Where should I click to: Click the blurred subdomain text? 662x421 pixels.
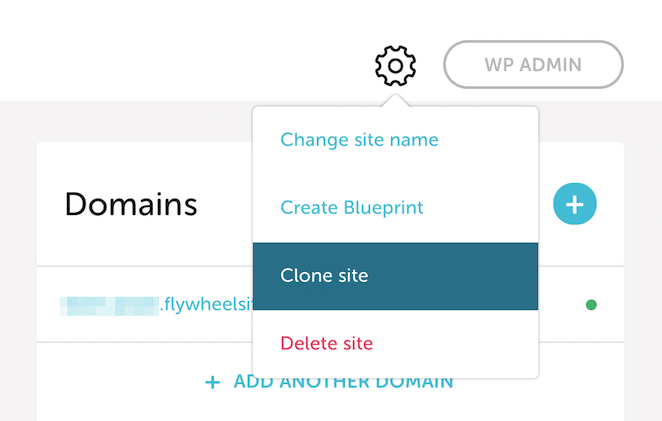click(x=109, y=306)
